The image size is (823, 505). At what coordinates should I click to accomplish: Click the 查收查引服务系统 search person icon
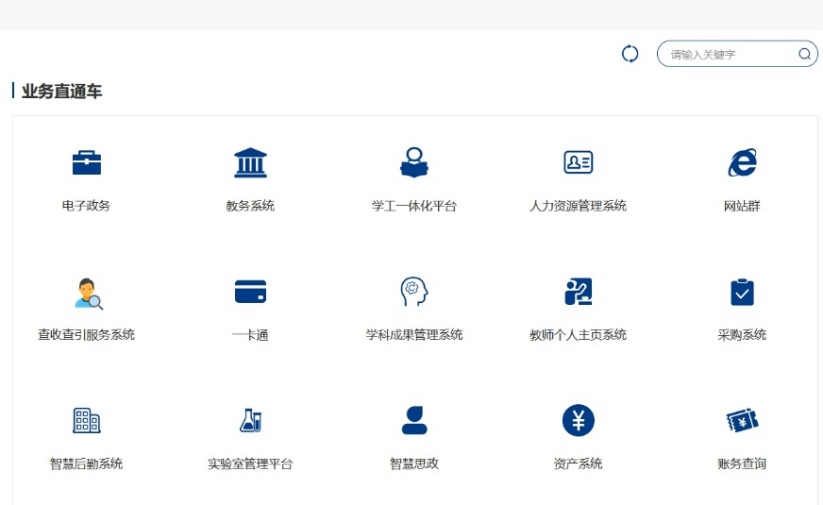[x=87, y=292]
